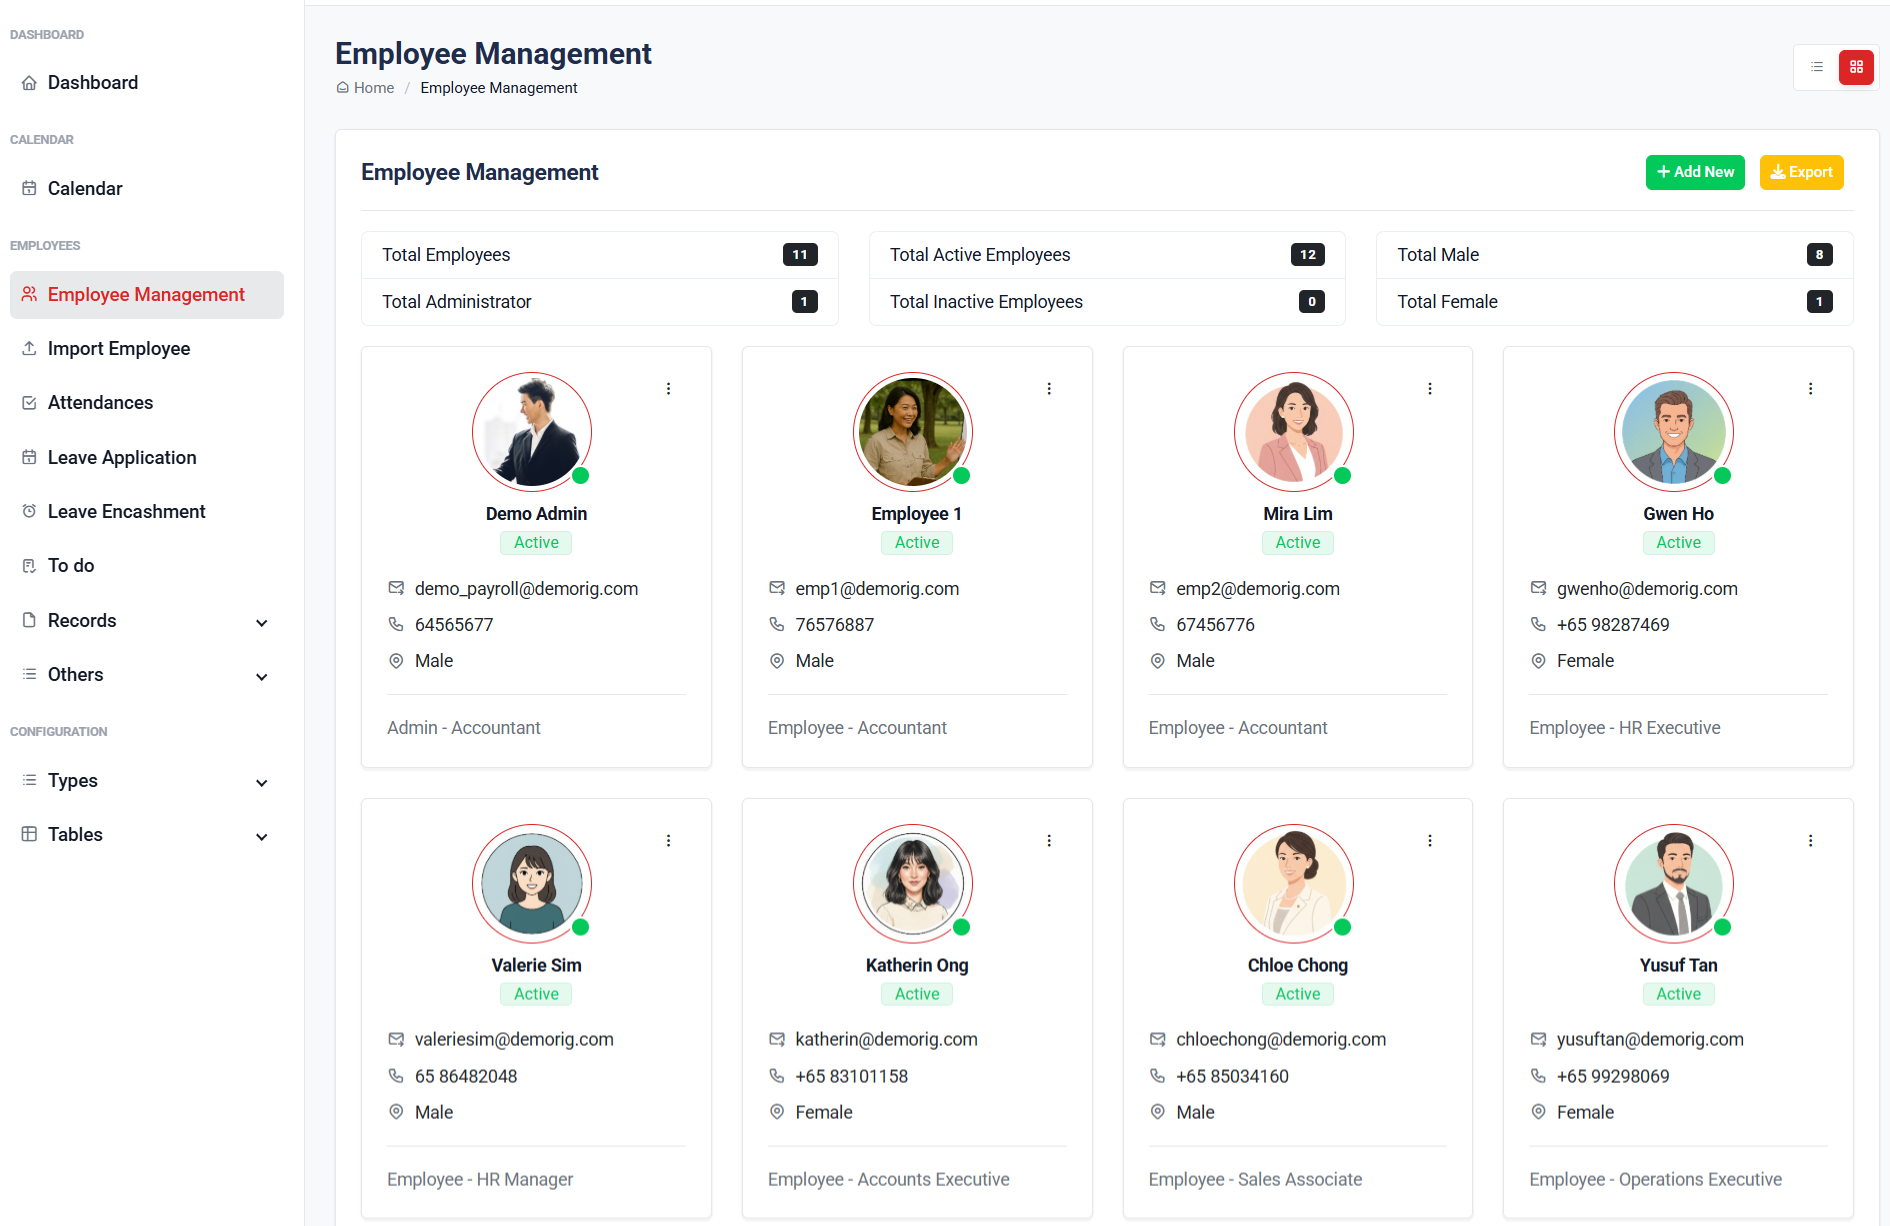Open three-dot menu on Demo Admin card

(669, 389)
